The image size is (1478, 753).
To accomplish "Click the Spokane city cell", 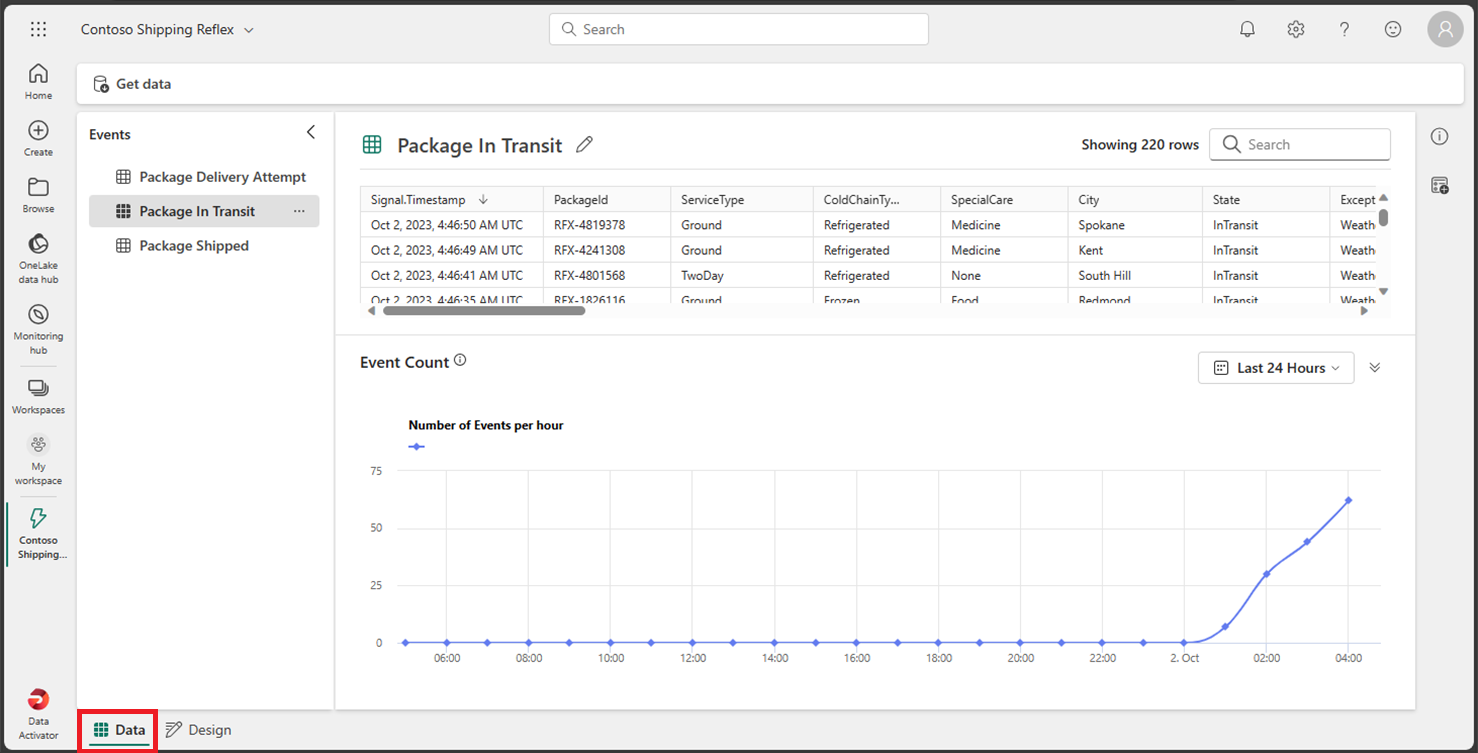I will (1135, 225).
